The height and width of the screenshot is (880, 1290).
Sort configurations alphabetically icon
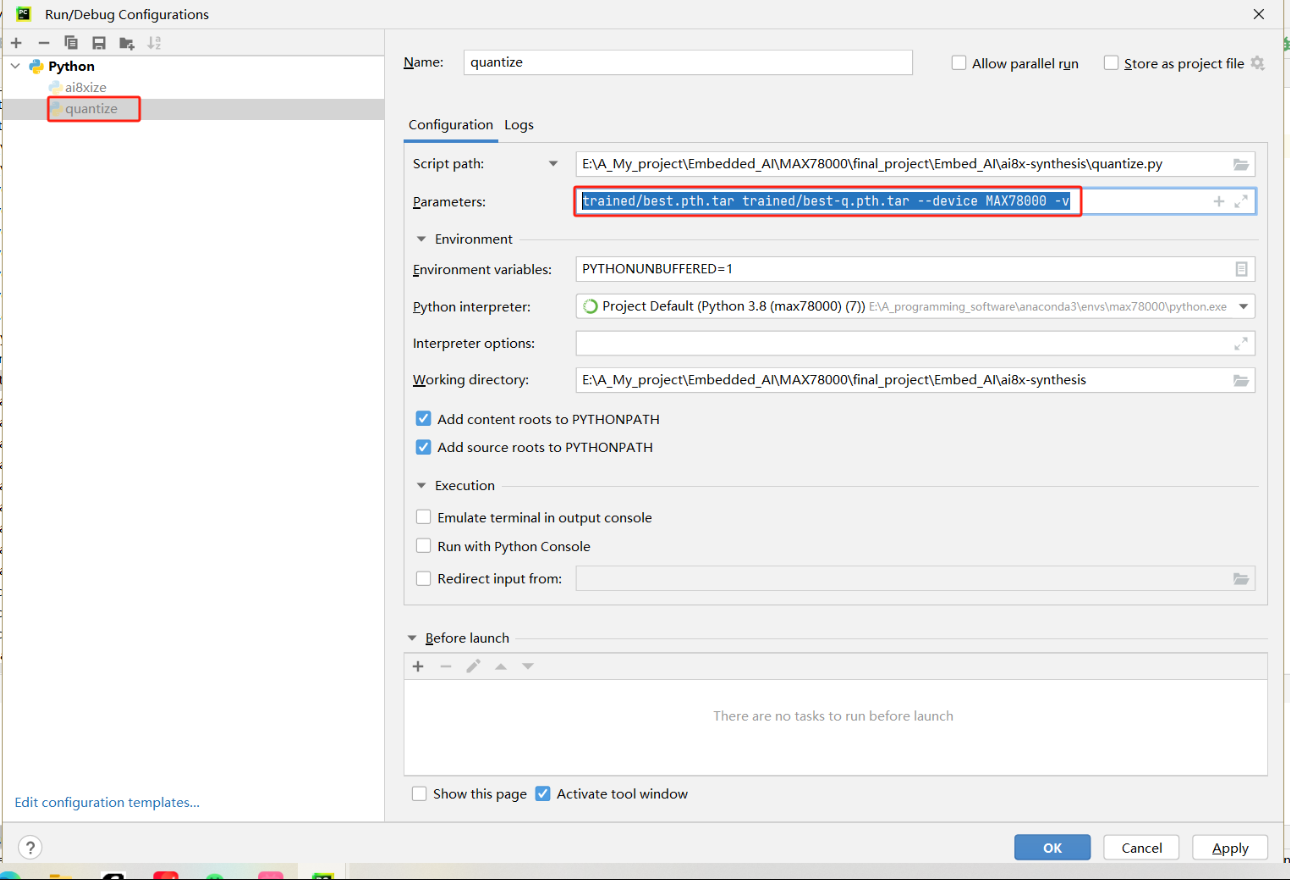coord(154,43)
